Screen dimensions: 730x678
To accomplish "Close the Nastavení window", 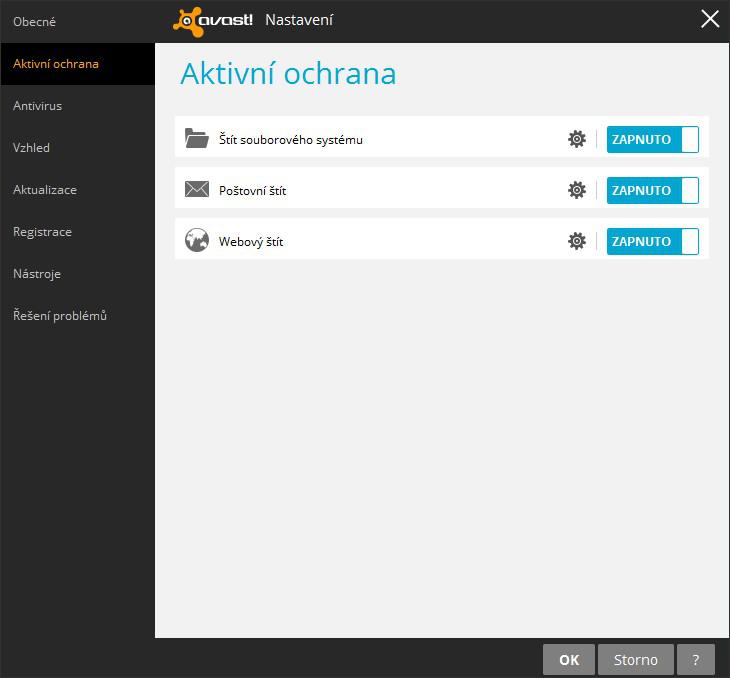I will 710,19.
